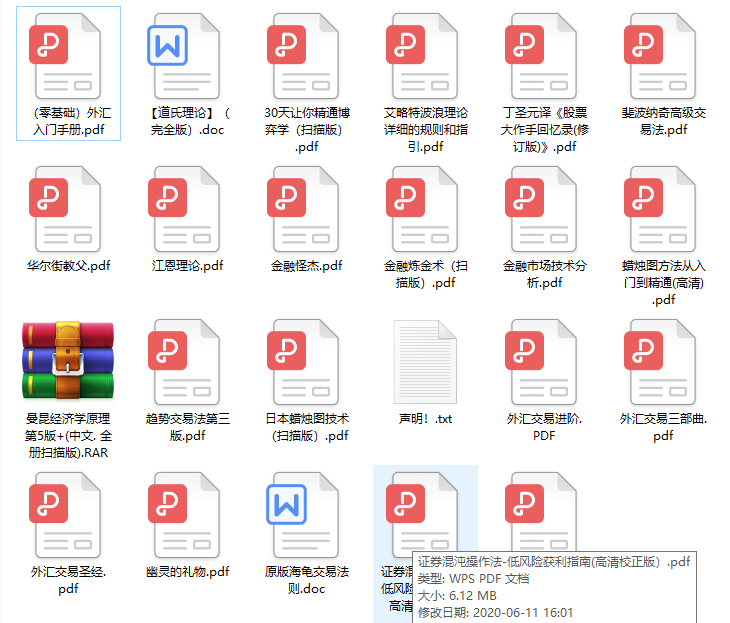The width and height of the screenshot is (730, 623).
Task: Click the 30天让你精通博弈学 PDF icon
Action: click(x=303, y=56)
